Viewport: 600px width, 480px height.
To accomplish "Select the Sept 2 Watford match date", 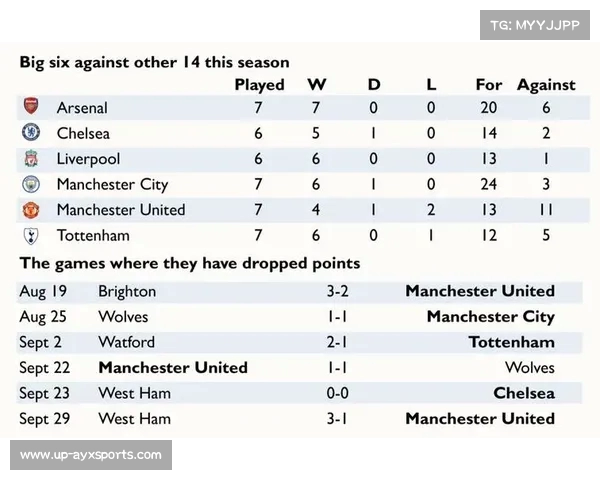I will tap(40, 342).
